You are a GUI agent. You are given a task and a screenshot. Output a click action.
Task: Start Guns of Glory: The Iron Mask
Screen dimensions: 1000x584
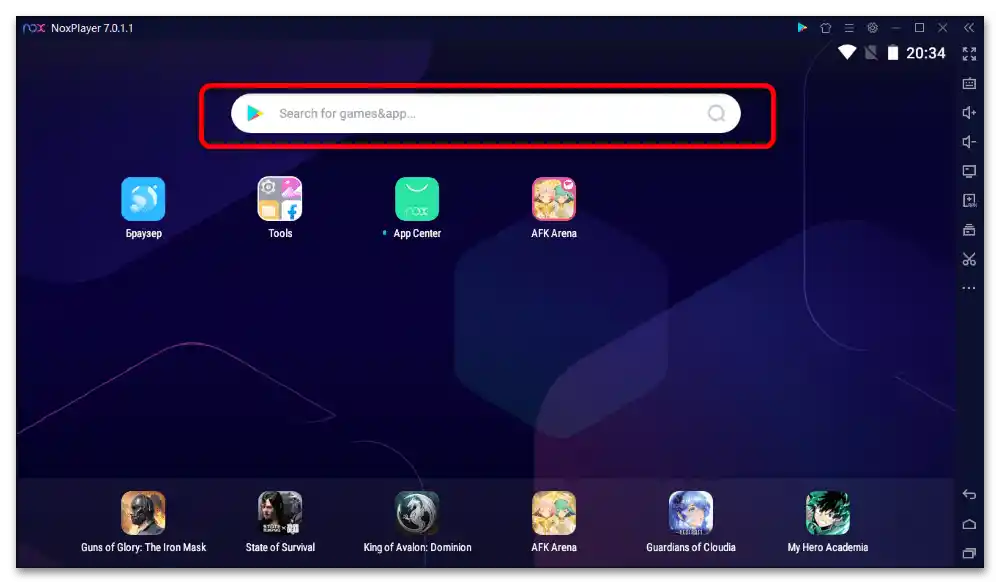(143, 513)
